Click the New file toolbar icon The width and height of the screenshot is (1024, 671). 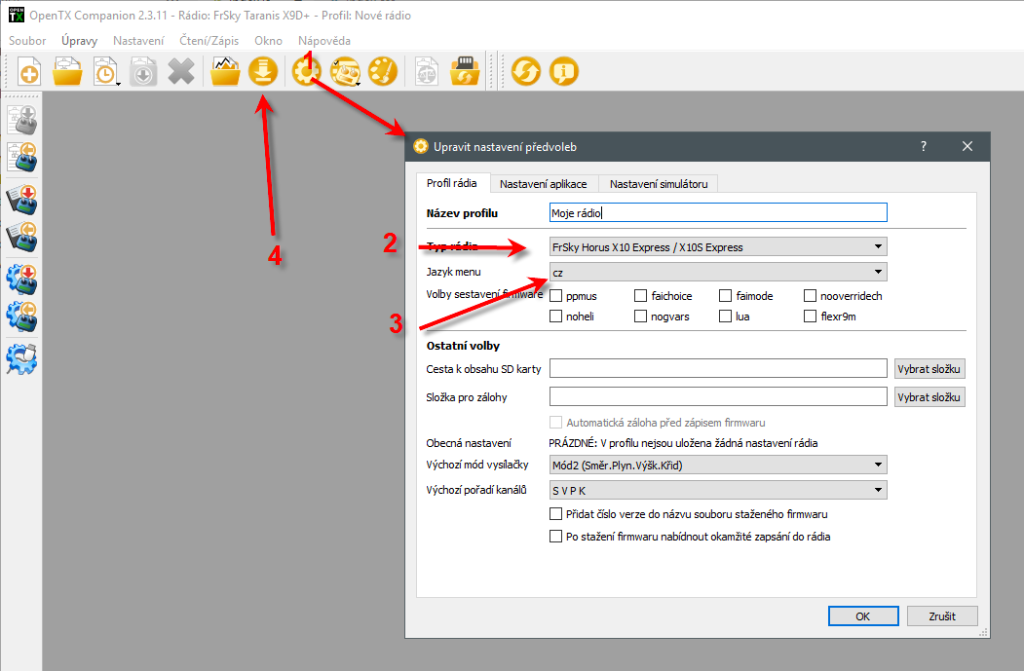[x=30, y=72]
